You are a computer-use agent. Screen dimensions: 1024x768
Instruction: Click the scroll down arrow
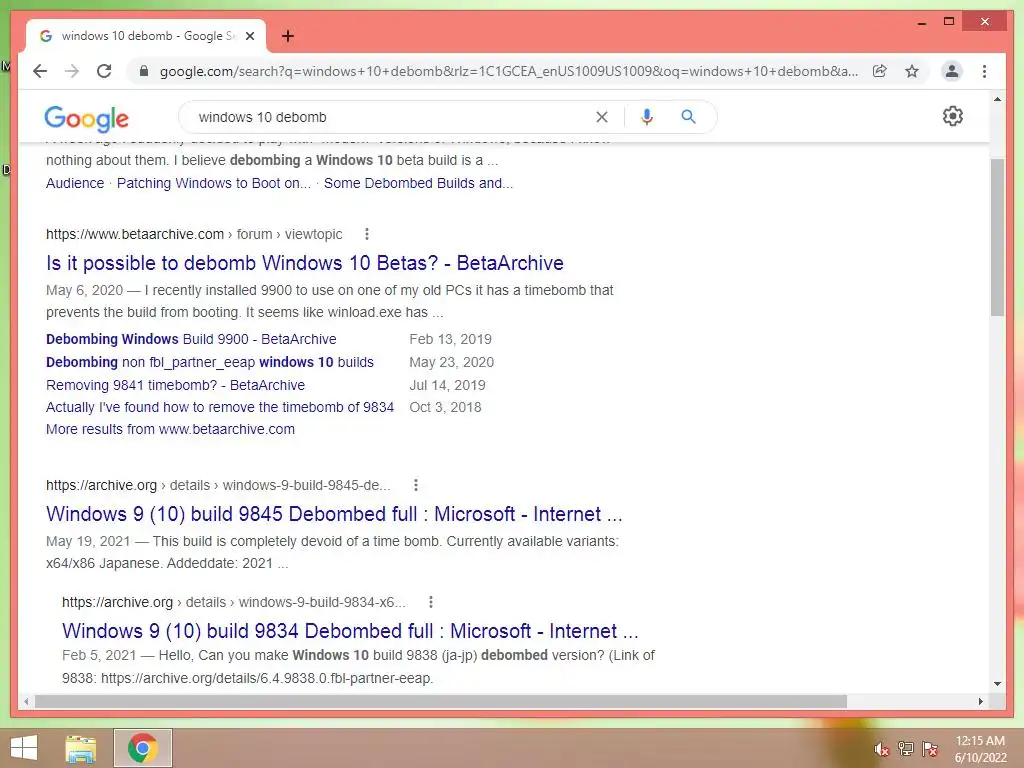[997, 684]
